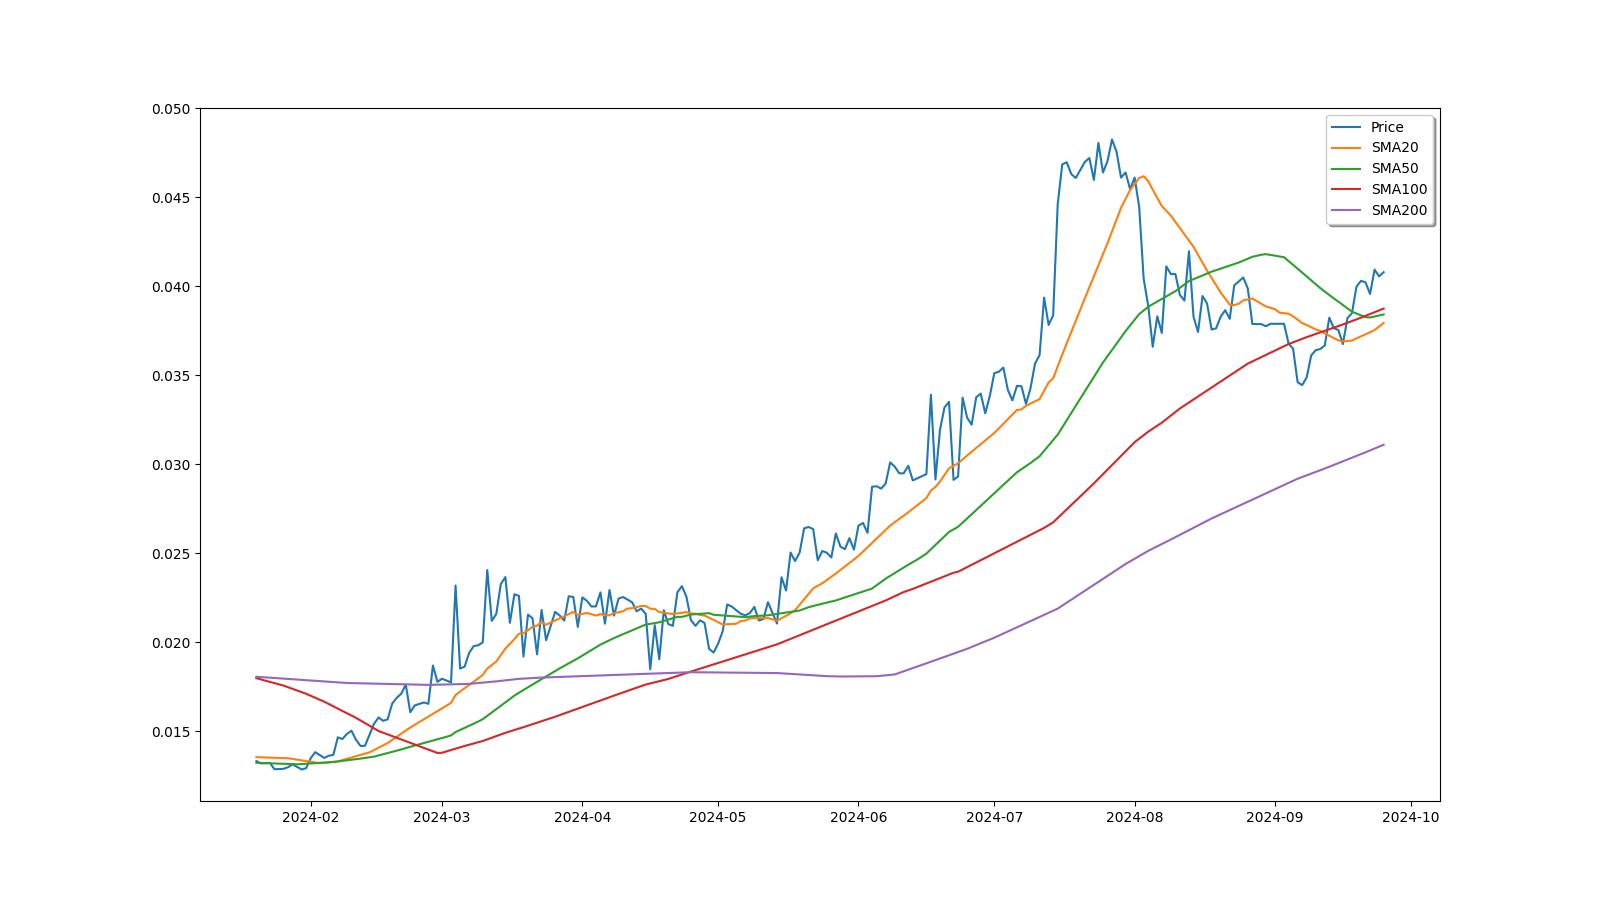The image size is (1600, 900).
Task: Click the SMA100 legend label
Action: 1399,190
